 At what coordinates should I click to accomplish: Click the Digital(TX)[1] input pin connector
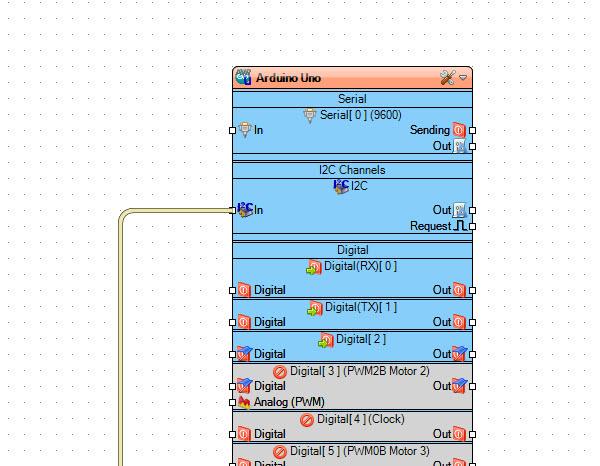[x=232, y=323]
